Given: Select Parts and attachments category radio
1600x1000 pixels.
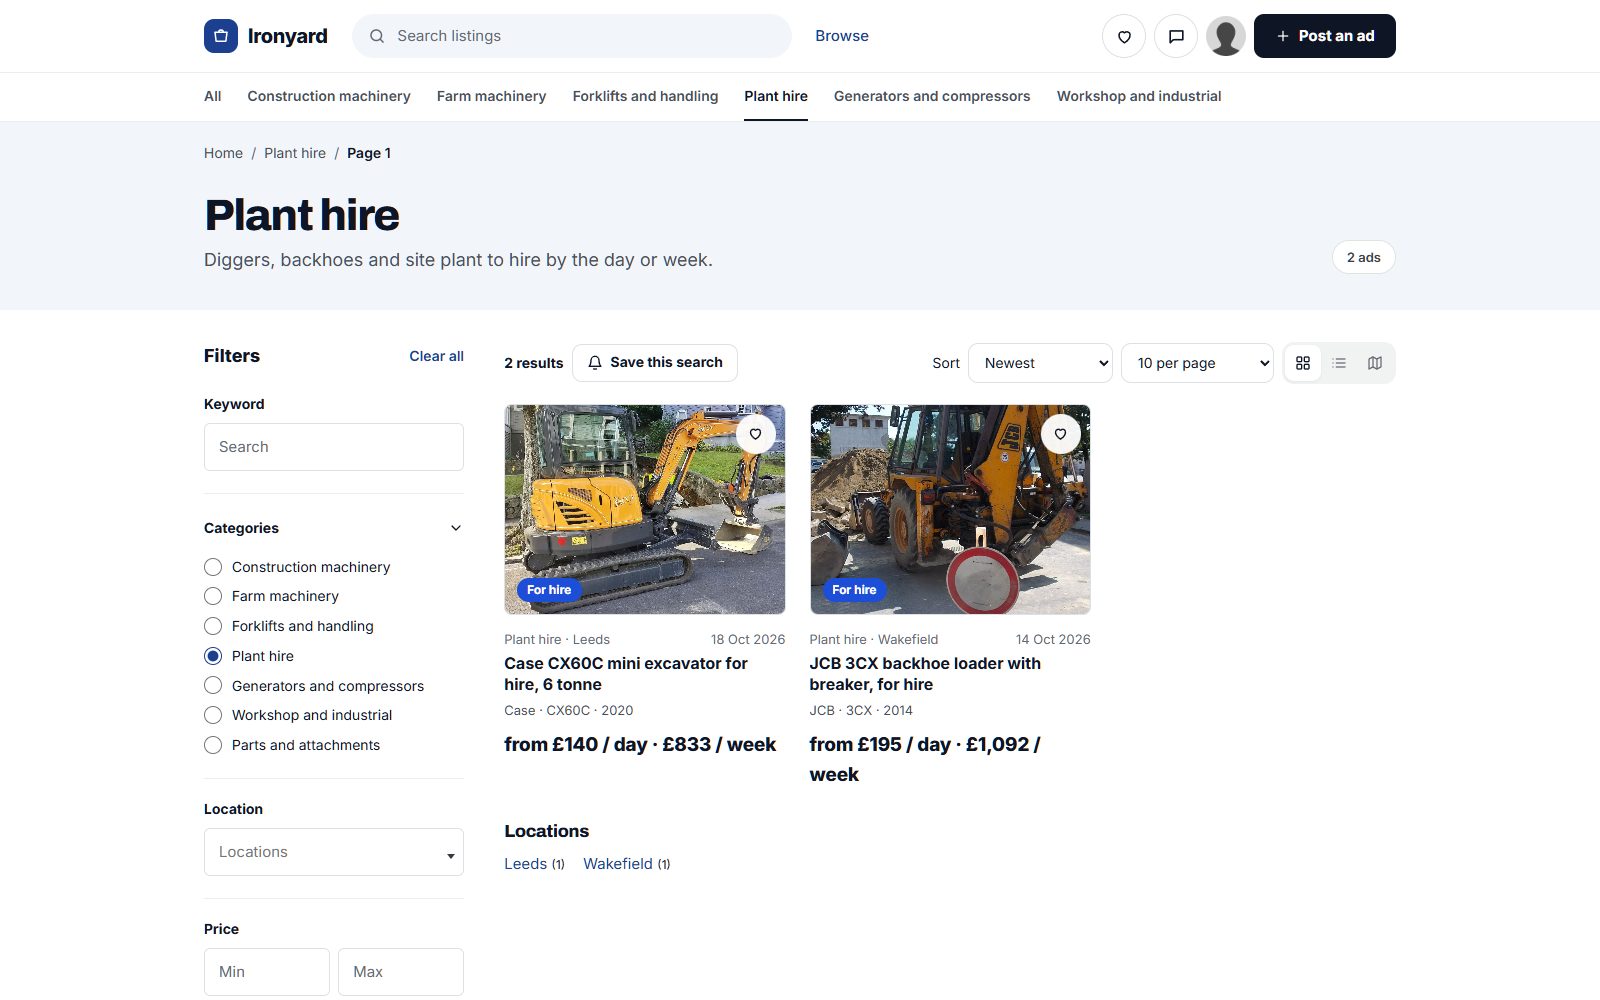Looking at the screenshot, I should tap(213, 745).
